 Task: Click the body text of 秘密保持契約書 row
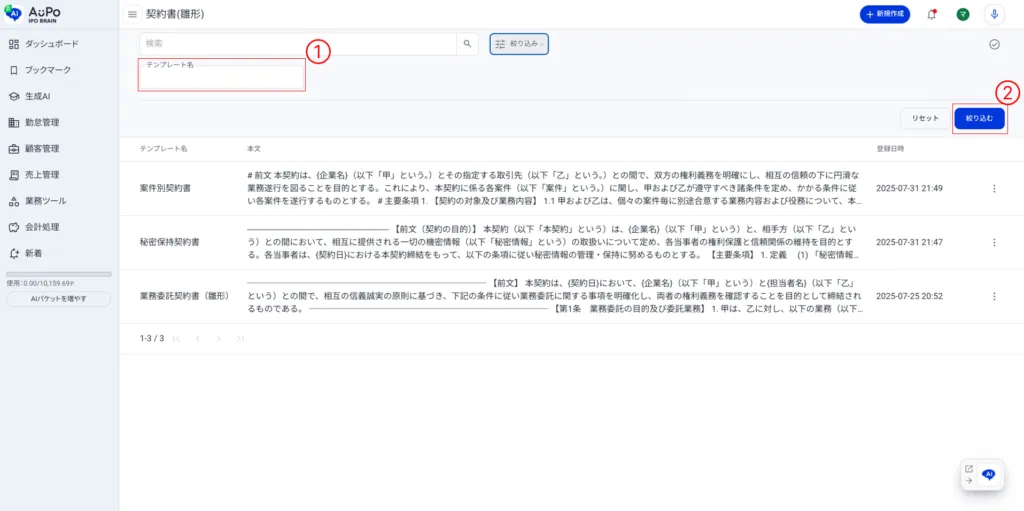pos(554,242)
